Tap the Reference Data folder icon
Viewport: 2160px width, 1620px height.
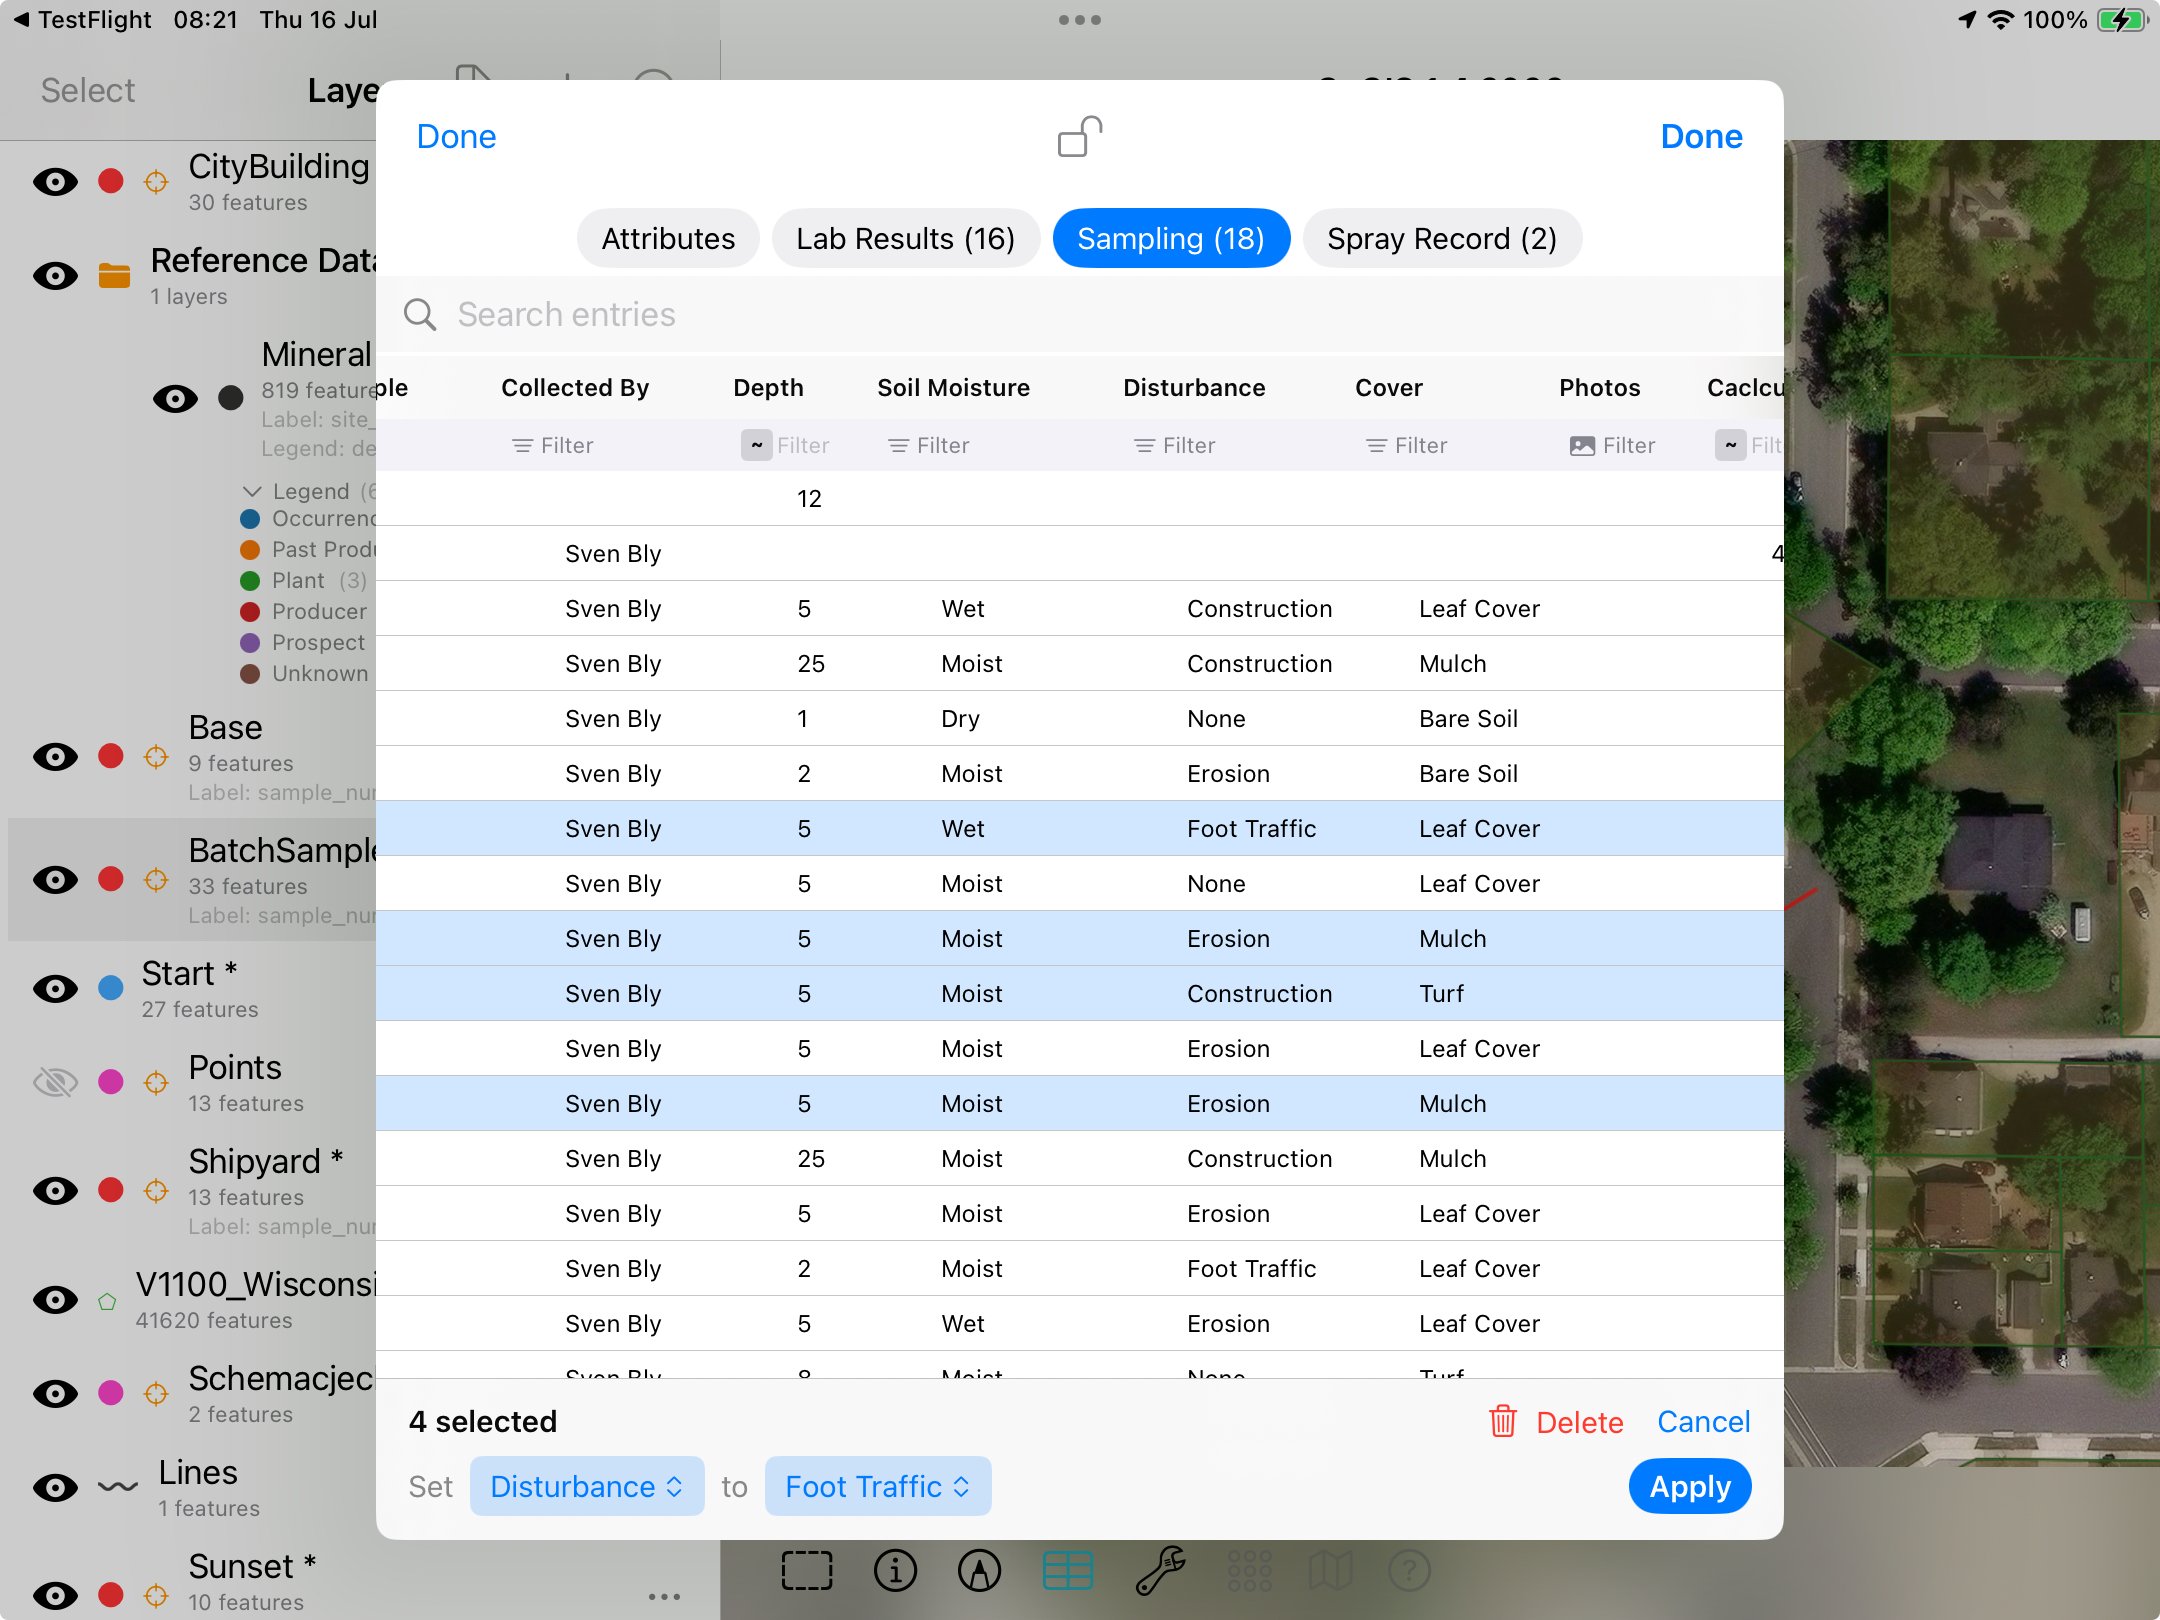click(x=114, y=275)
